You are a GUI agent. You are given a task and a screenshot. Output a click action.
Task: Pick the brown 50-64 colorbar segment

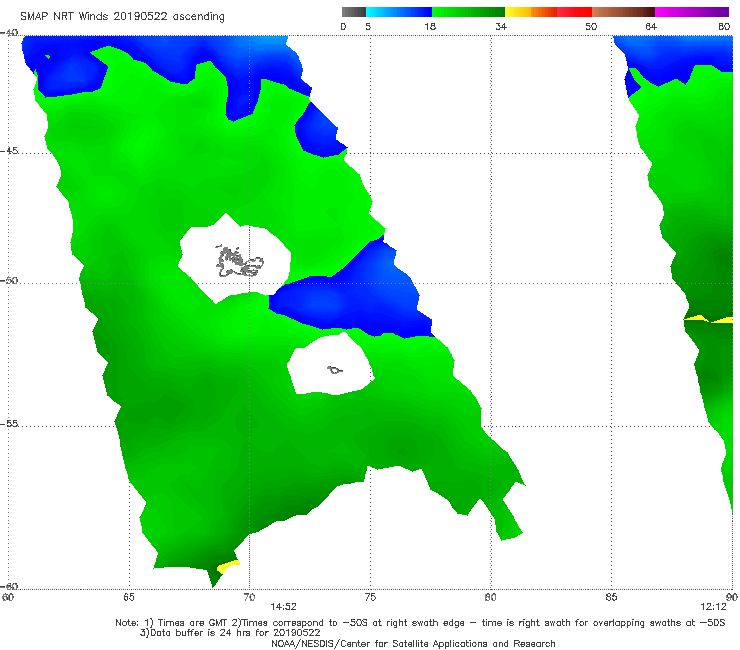pyautogui.click(x=623, y=12)
